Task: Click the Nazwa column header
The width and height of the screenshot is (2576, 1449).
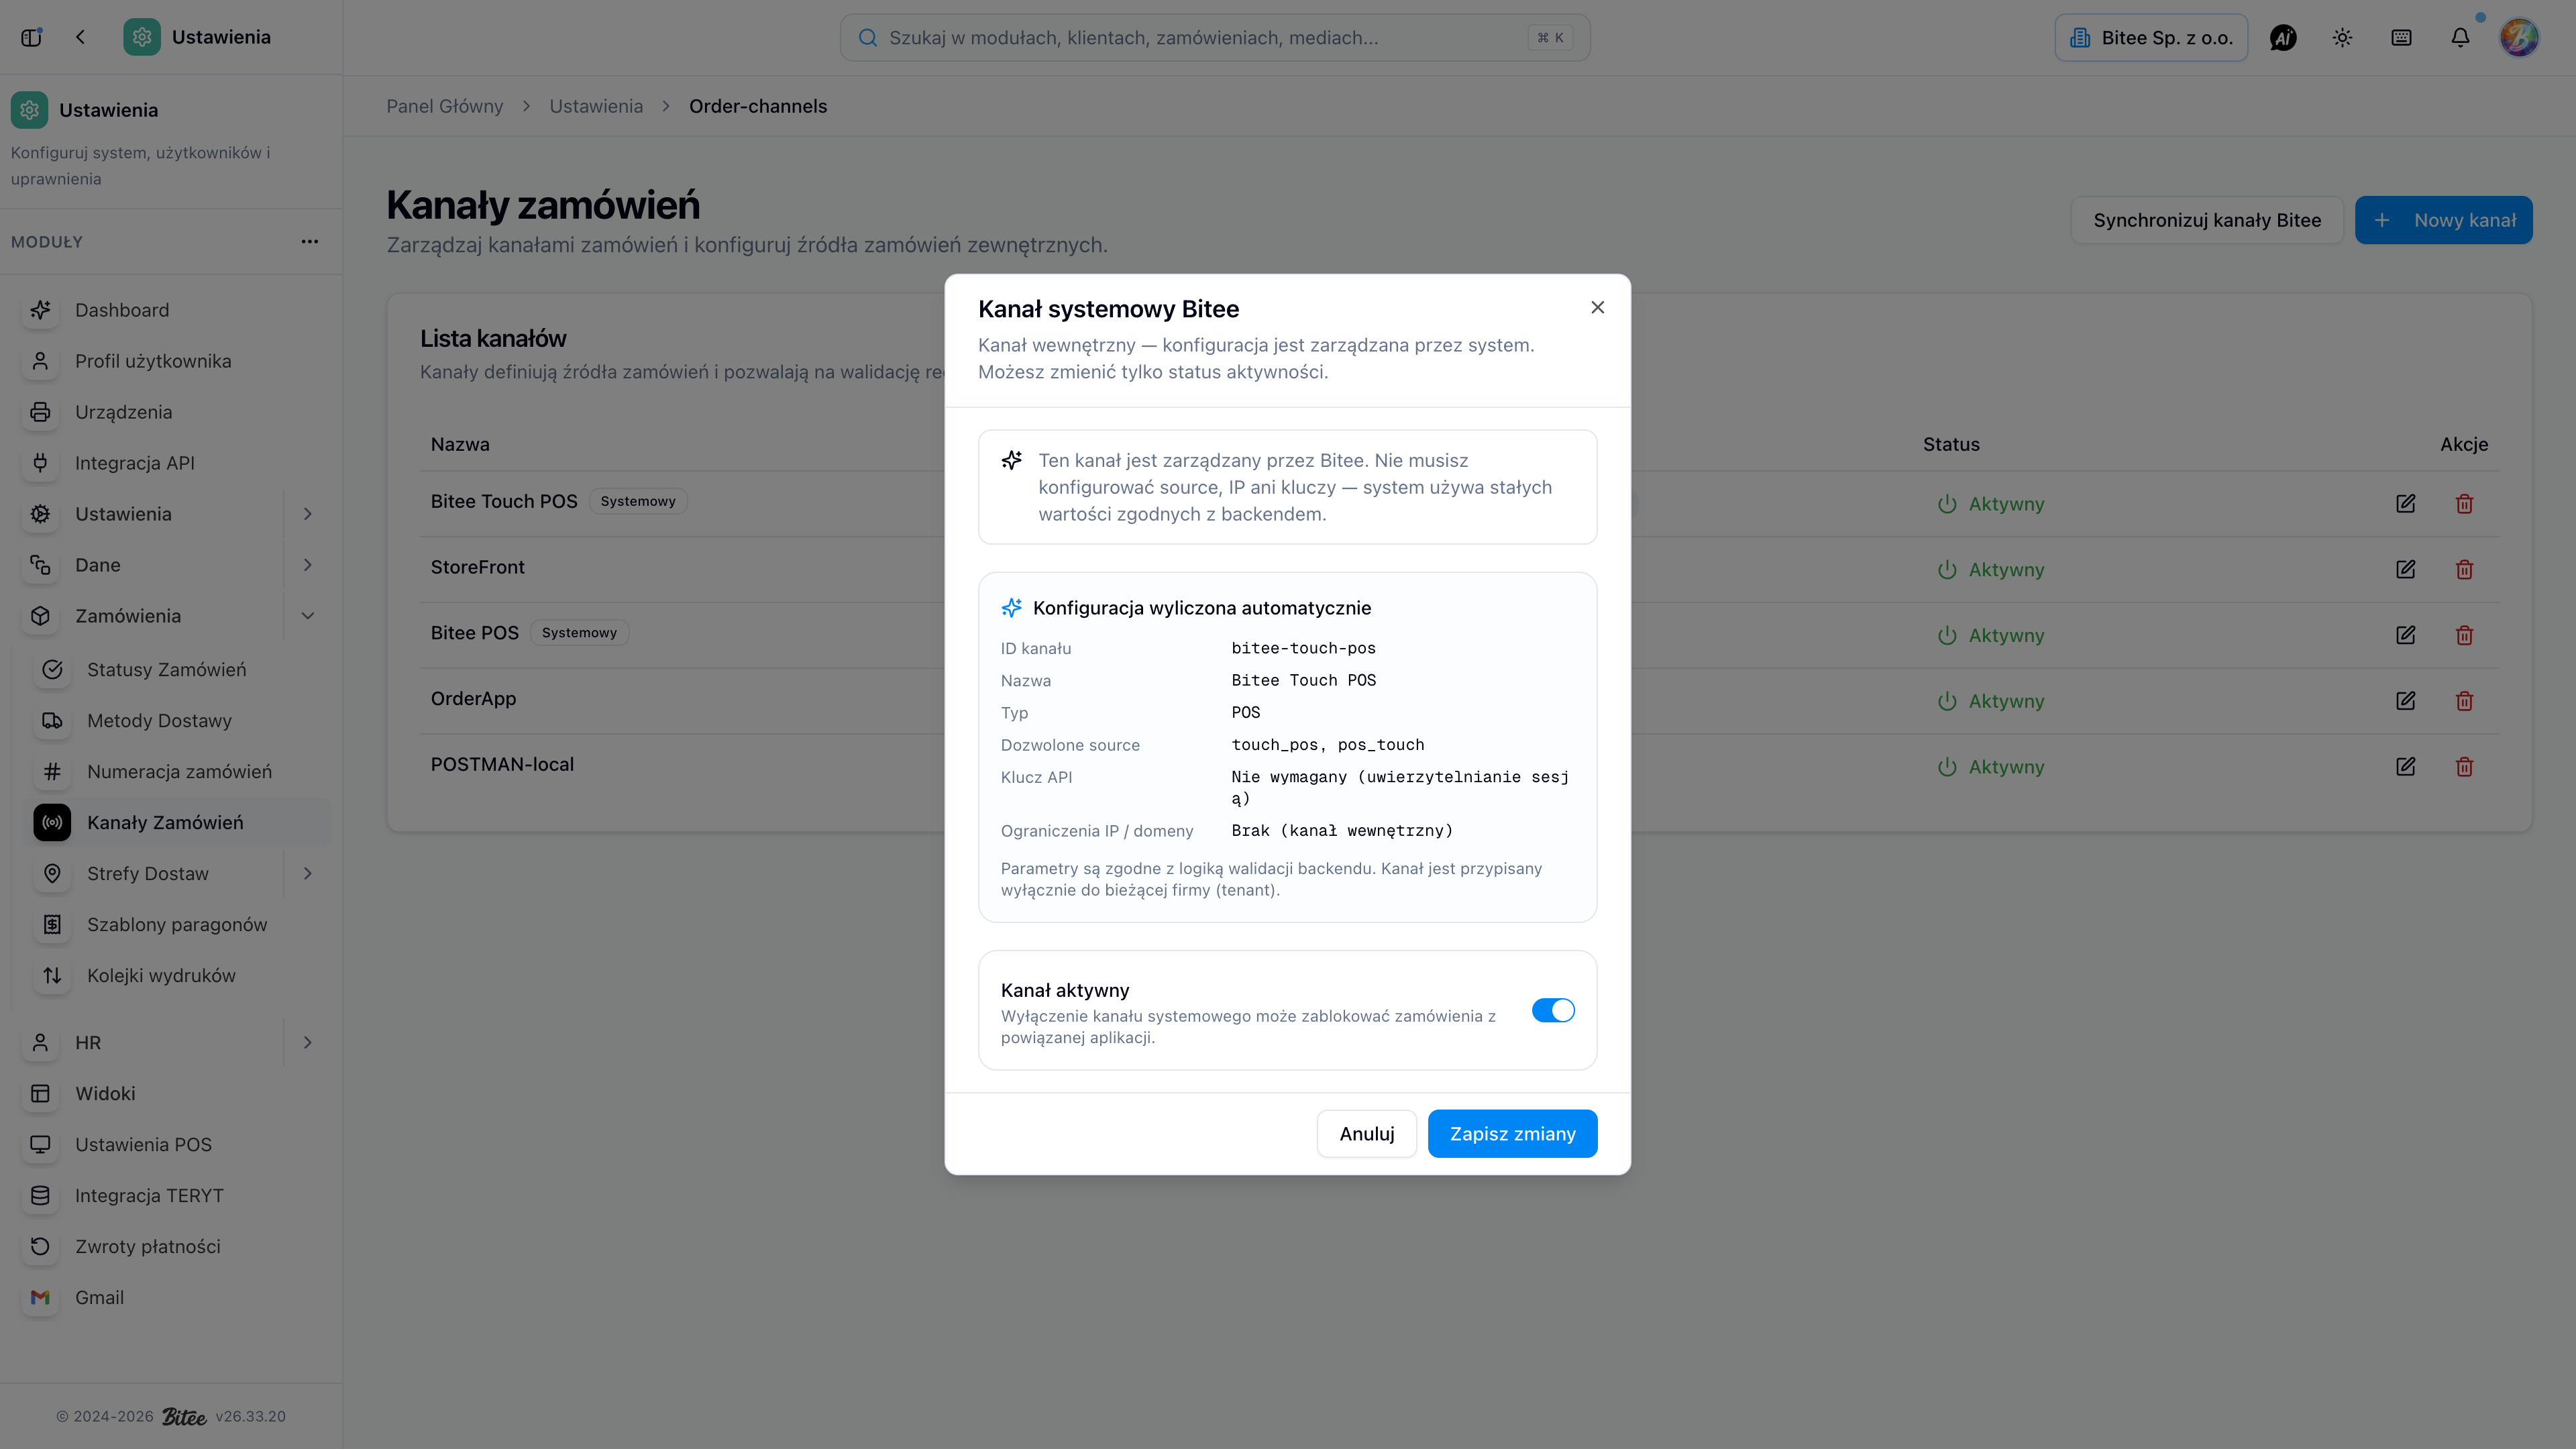Action: [460, 444]
